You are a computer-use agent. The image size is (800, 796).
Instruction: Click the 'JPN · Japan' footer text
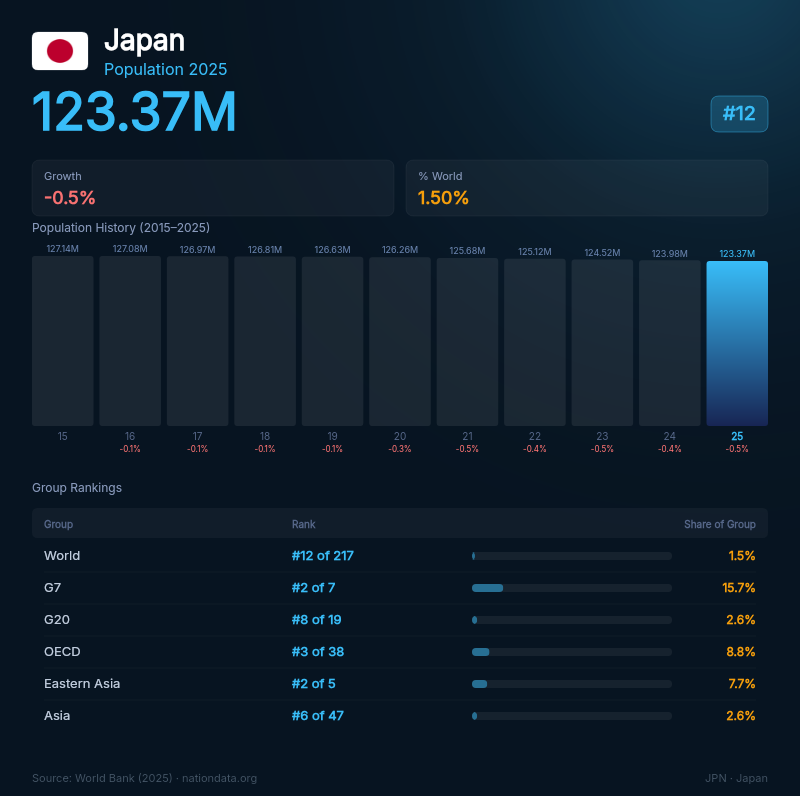coord(736,778)
